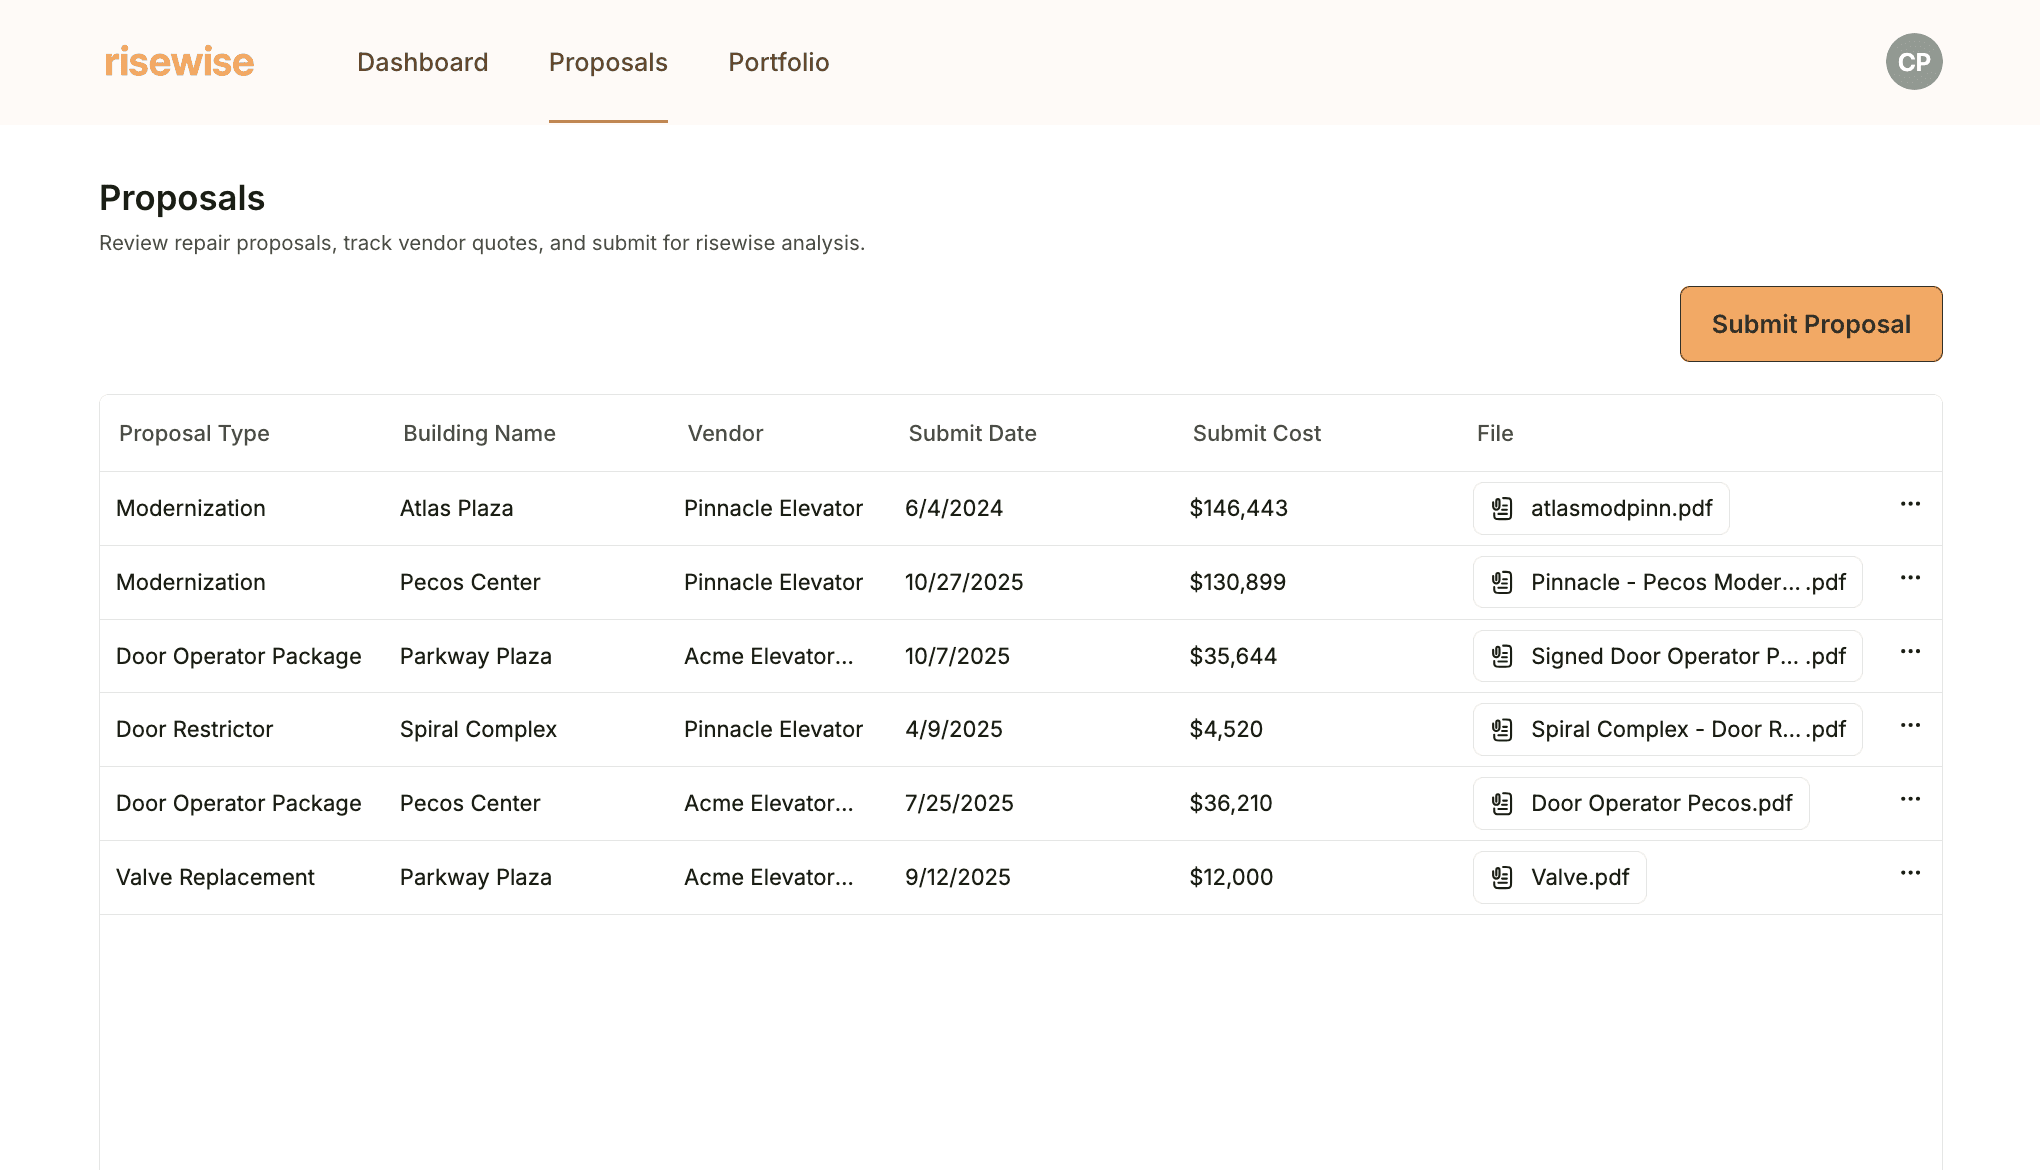
Task: Click the risewise logo
Action: 179,62
